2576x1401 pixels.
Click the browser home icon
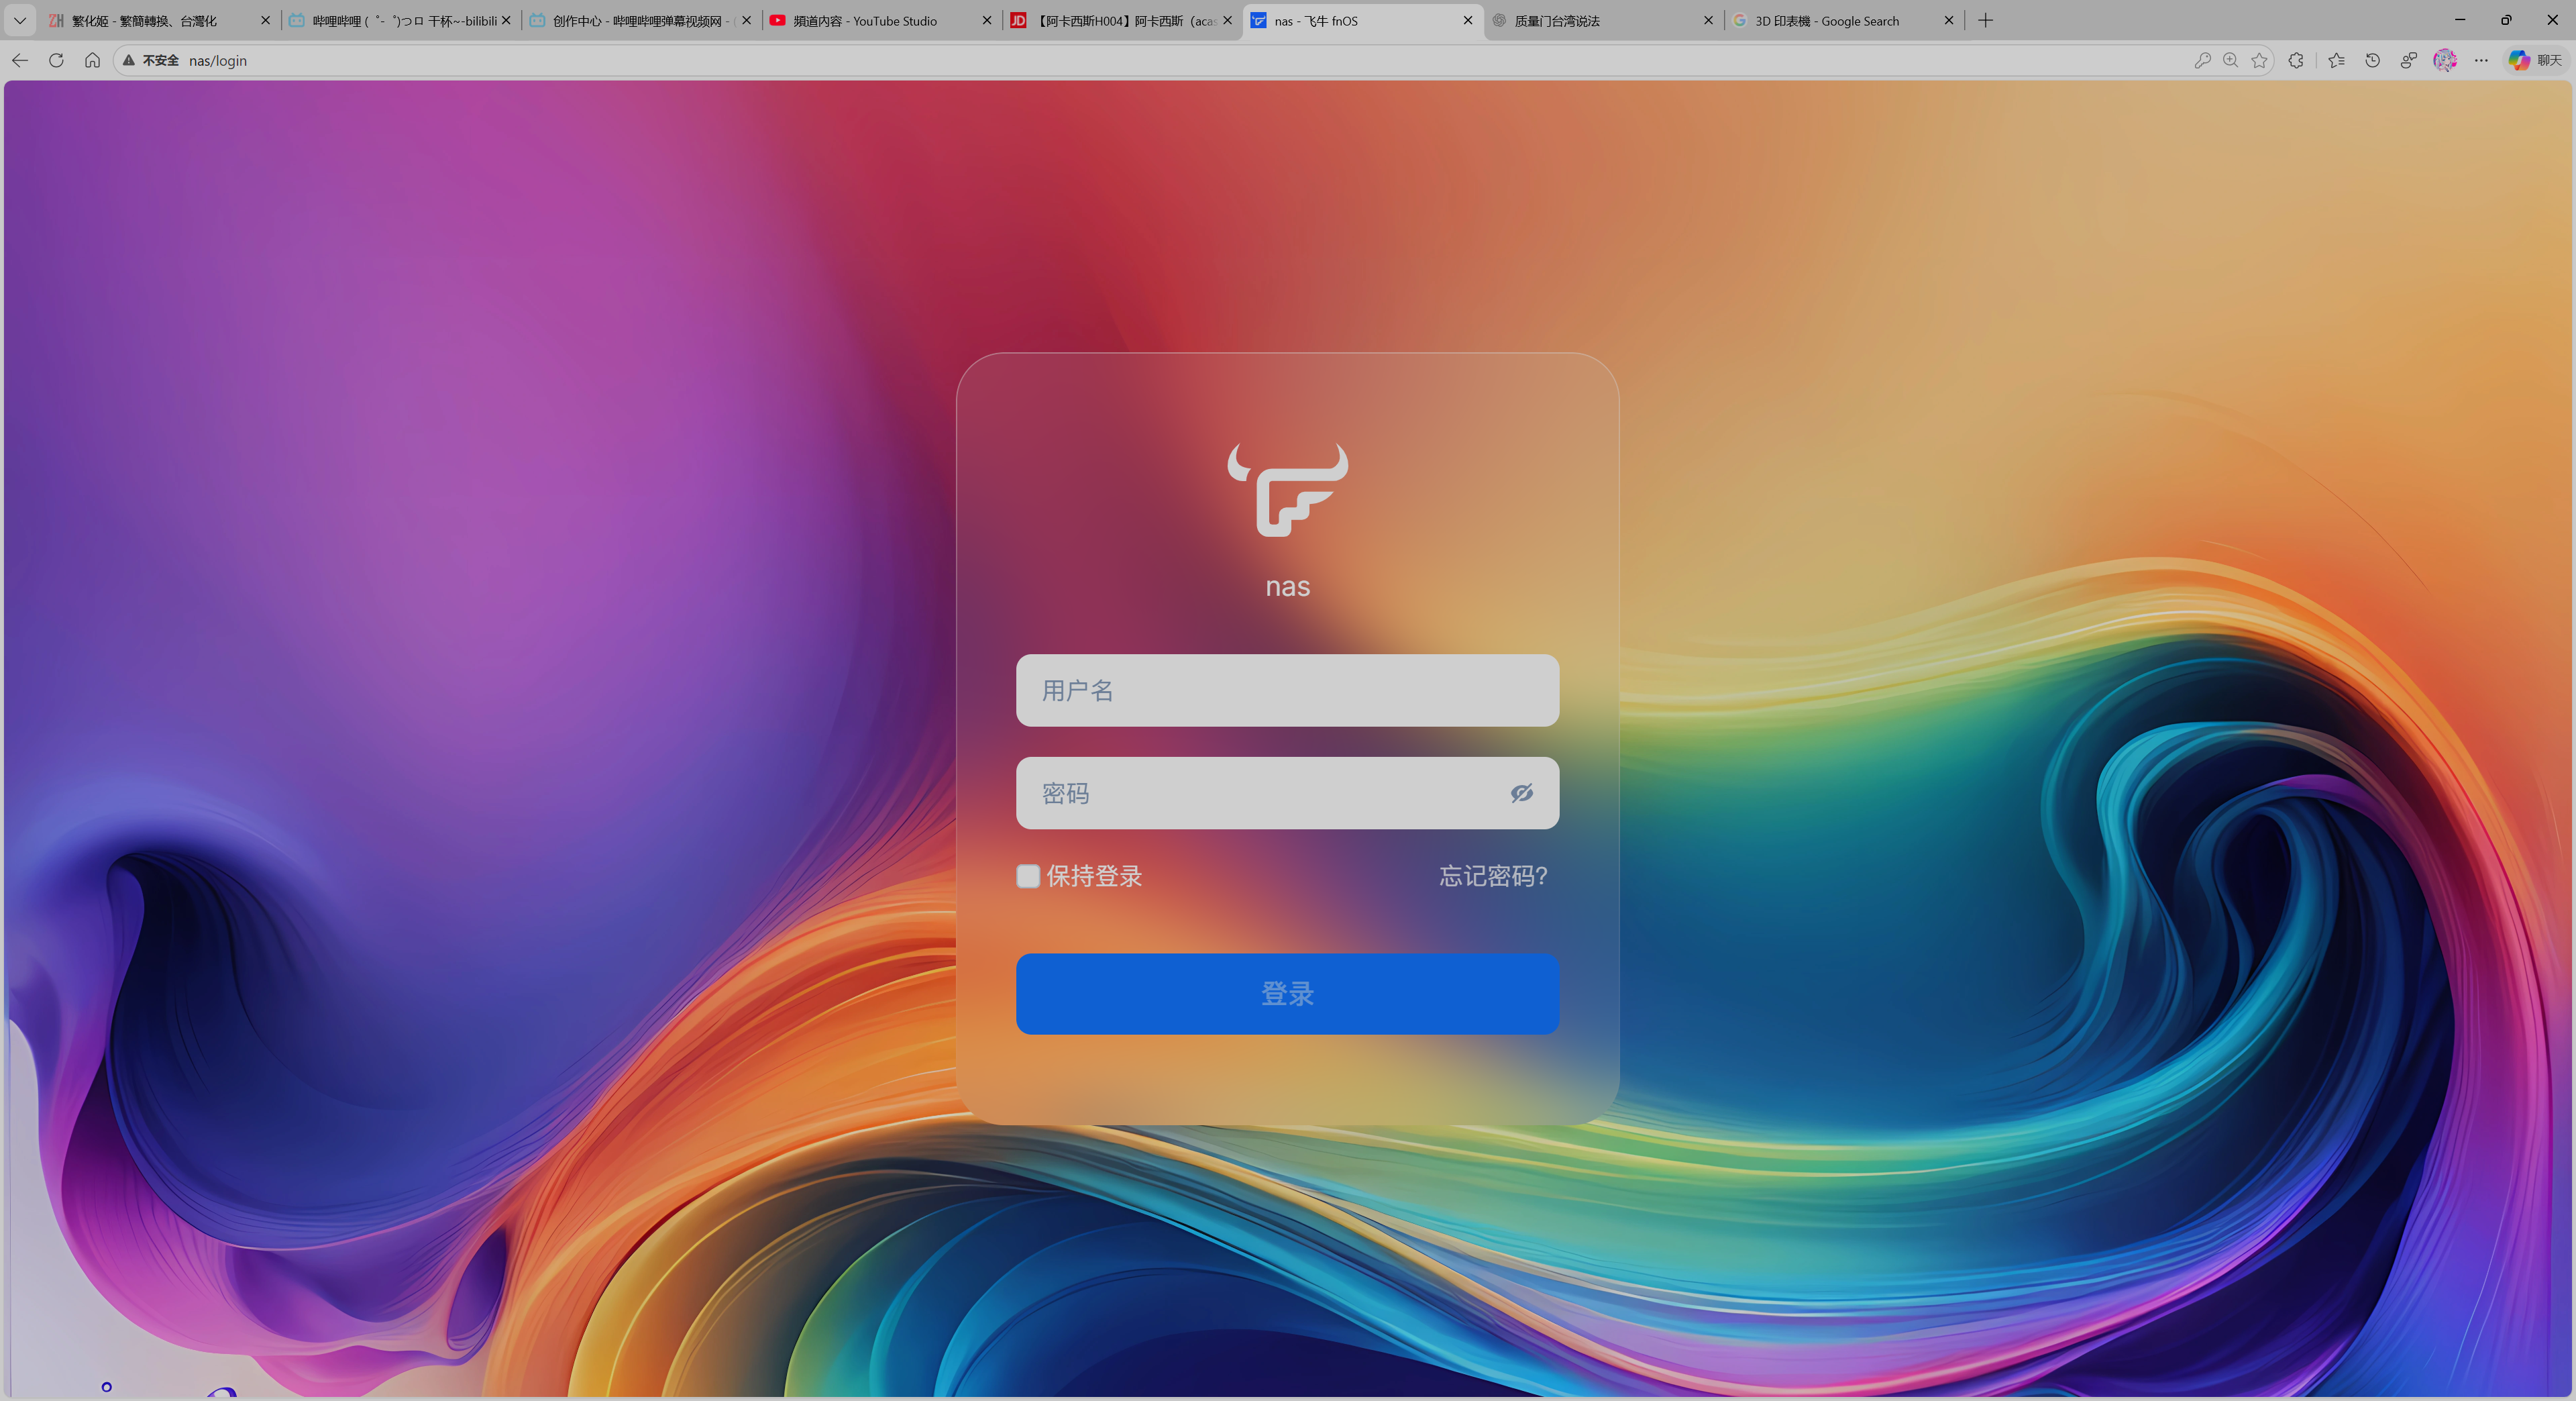92,60
